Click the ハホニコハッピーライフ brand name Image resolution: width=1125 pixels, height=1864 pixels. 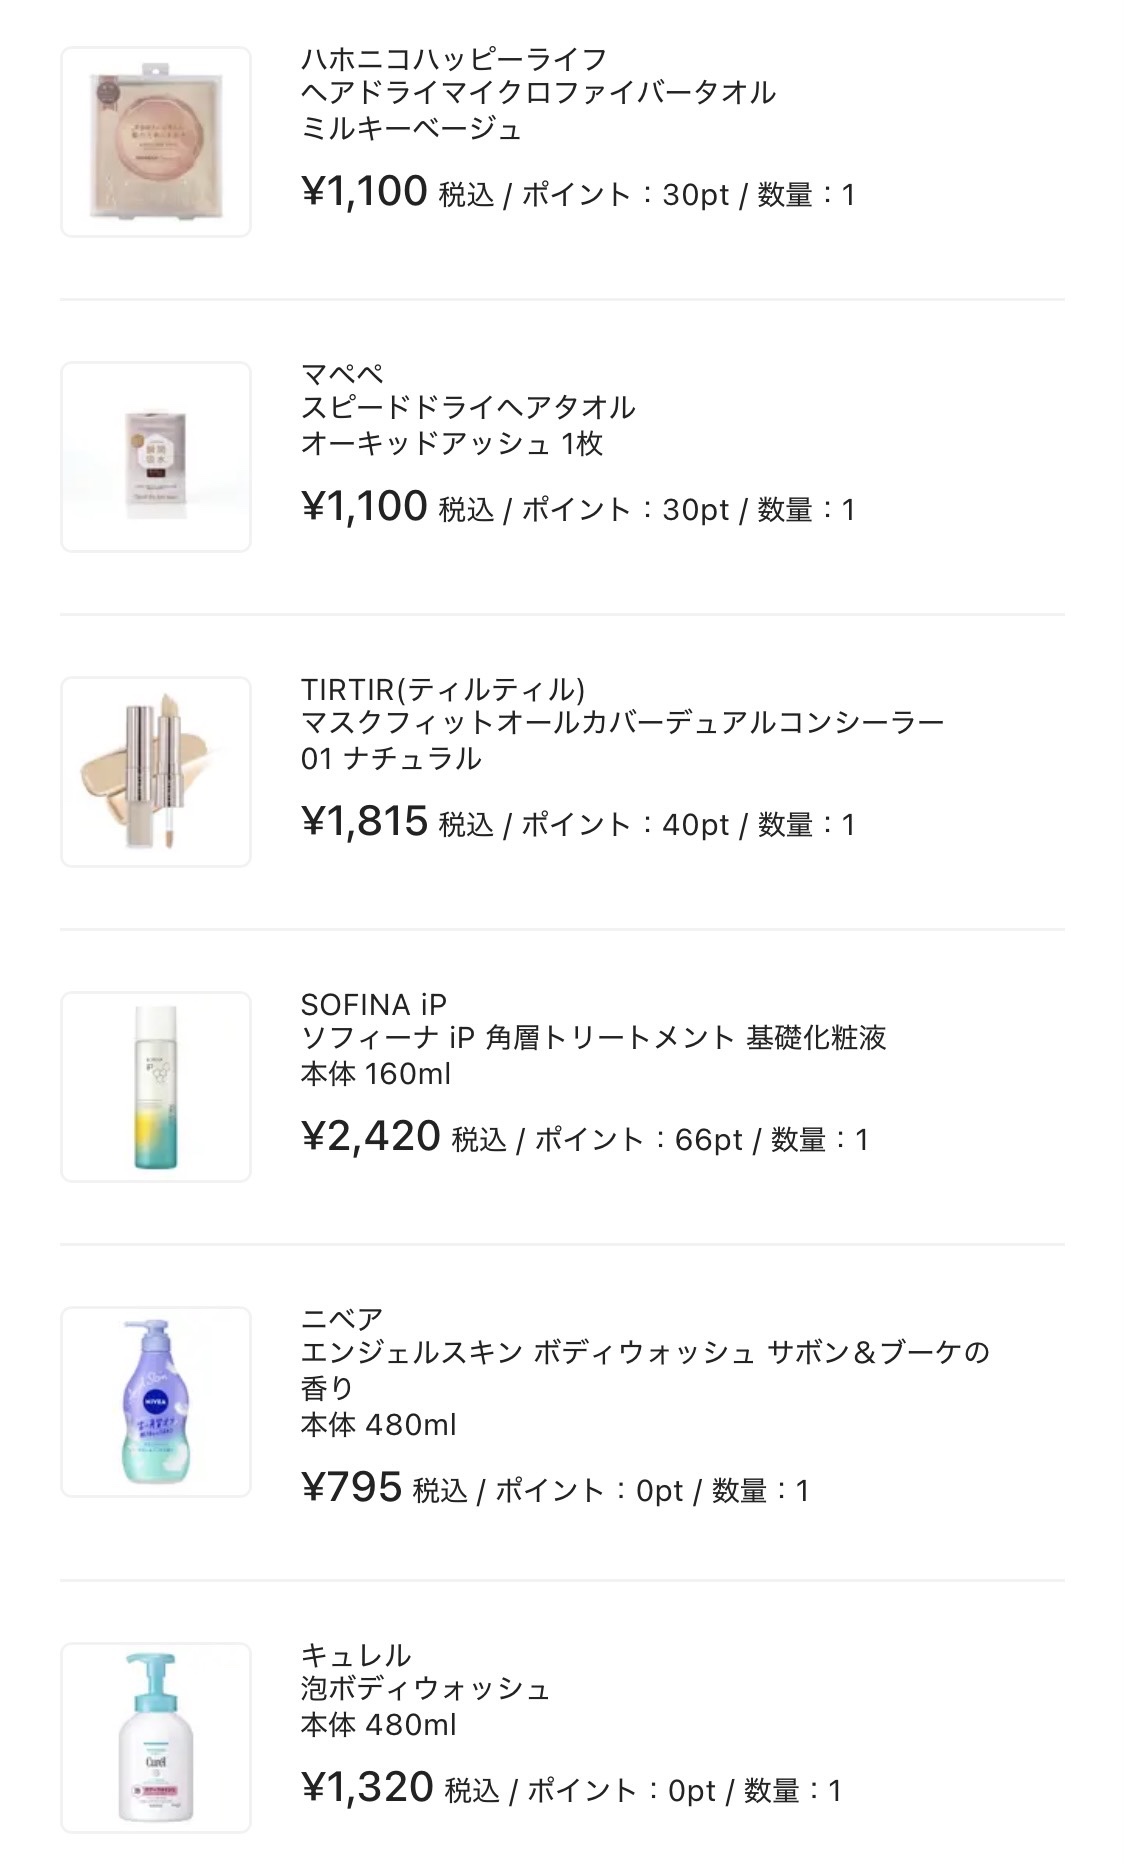click(454, 59)
